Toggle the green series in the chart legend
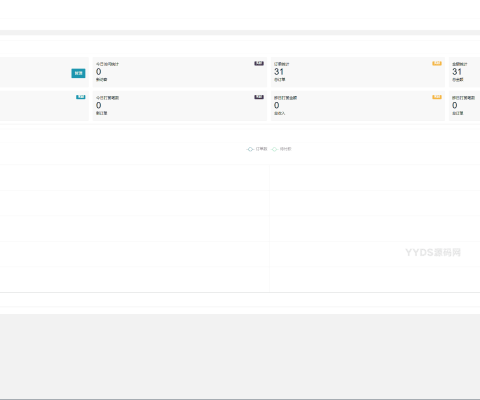 click(281, 149)
